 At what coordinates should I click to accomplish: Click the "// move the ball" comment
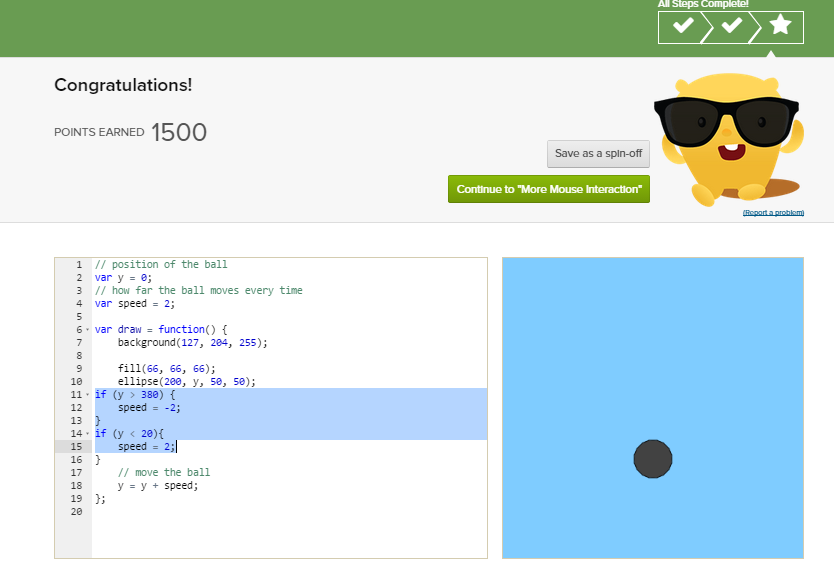[x=164, y=472]
